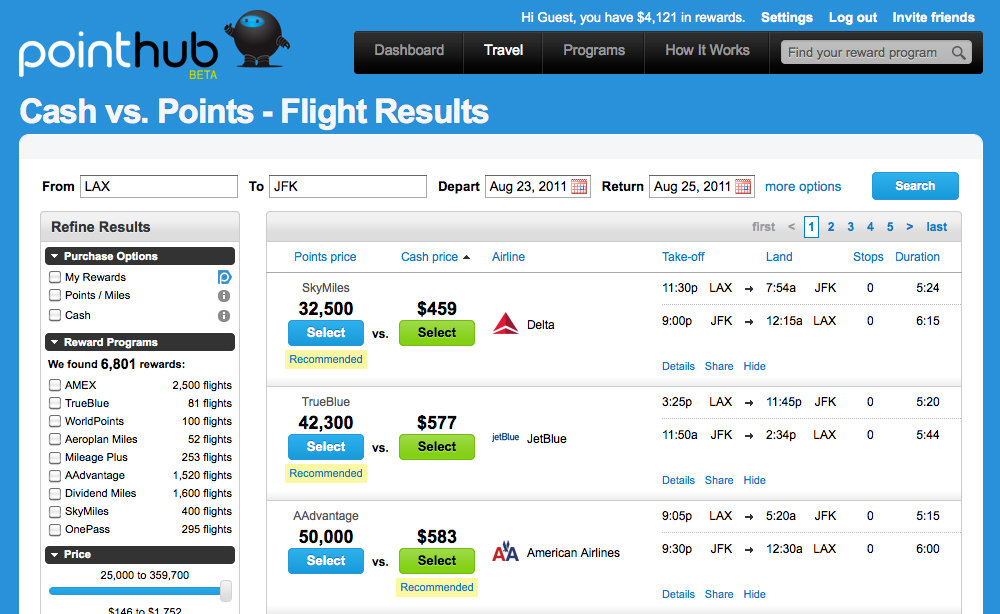
Task: Show info for Points / Miles option
Action: pyautogui.click(x=224, y=296)
